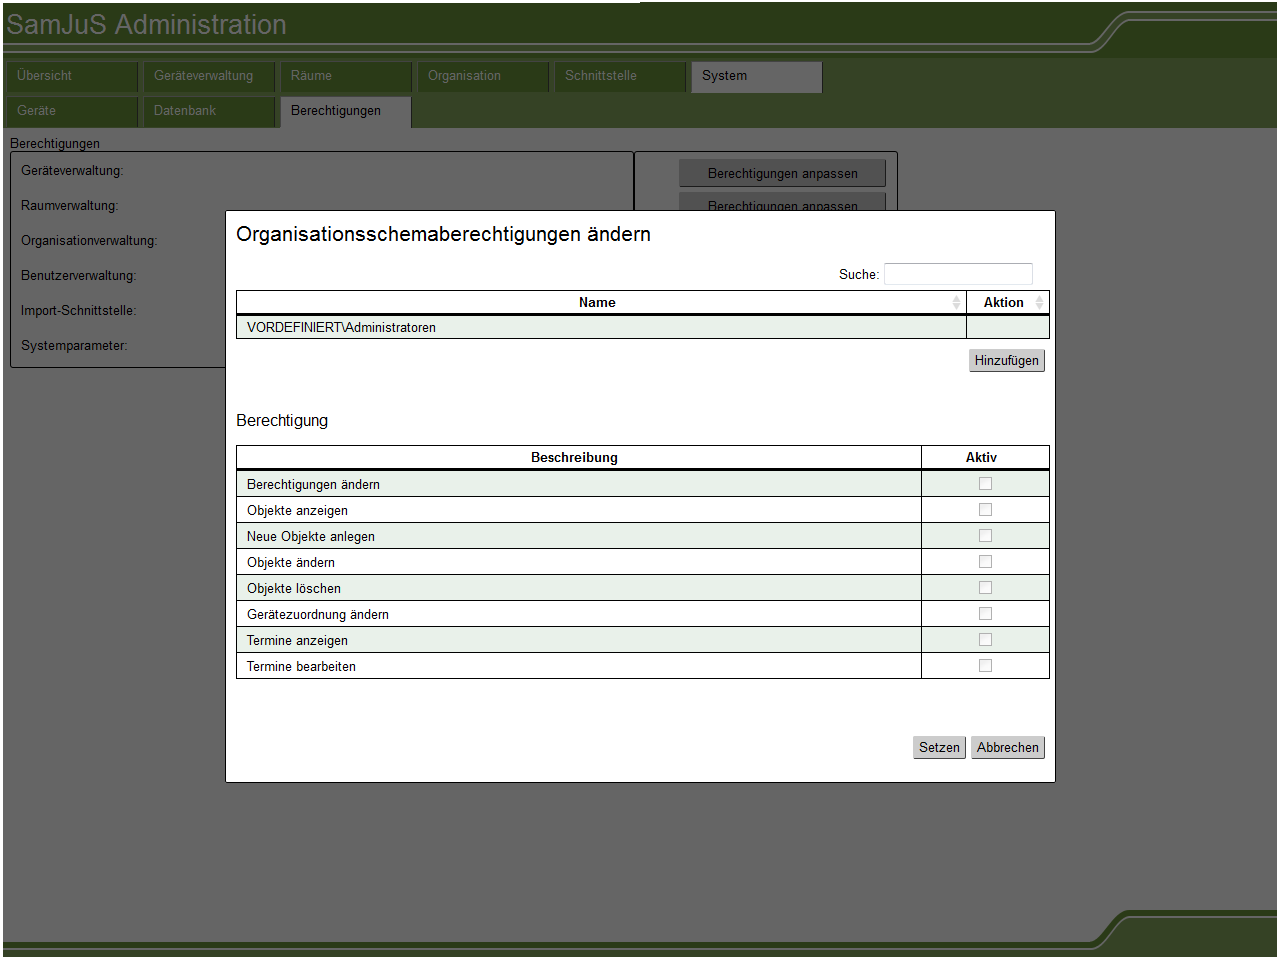
Task: Open the Übersicht tab
Action: (x=72, y=76)
